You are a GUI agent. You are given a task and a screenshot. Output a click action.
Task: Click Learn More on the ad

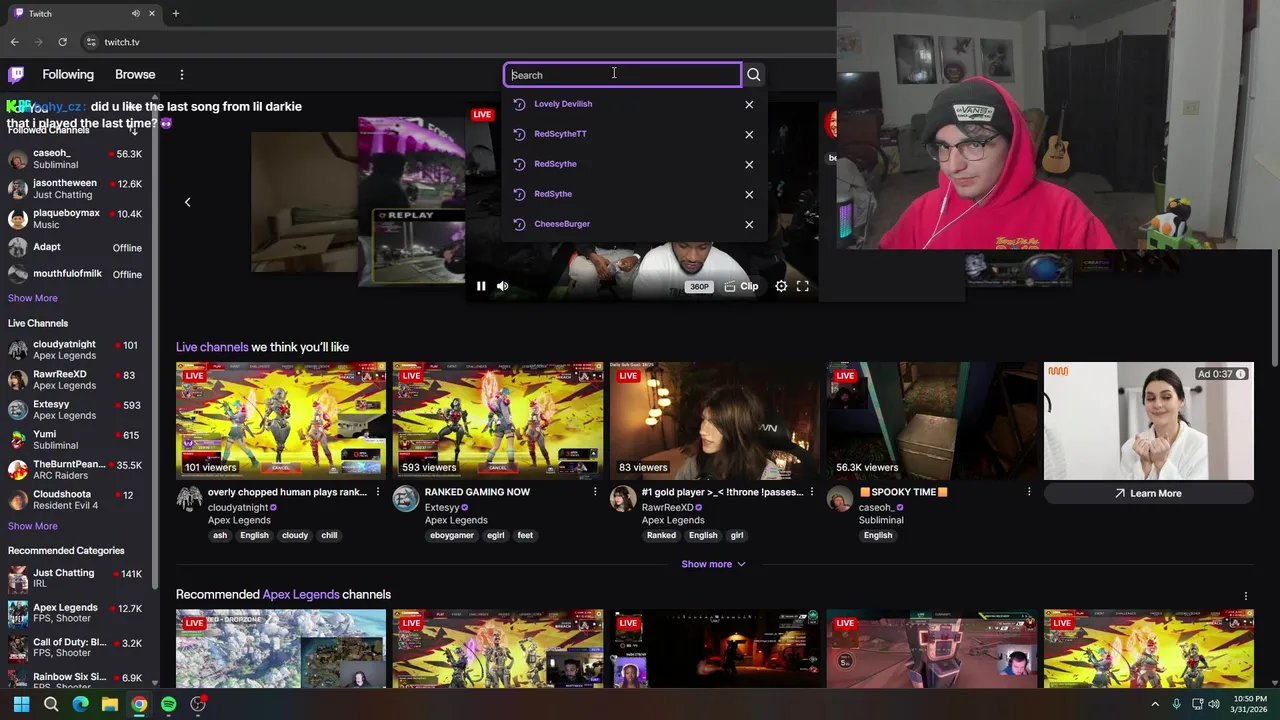(x=1148, y=493)
